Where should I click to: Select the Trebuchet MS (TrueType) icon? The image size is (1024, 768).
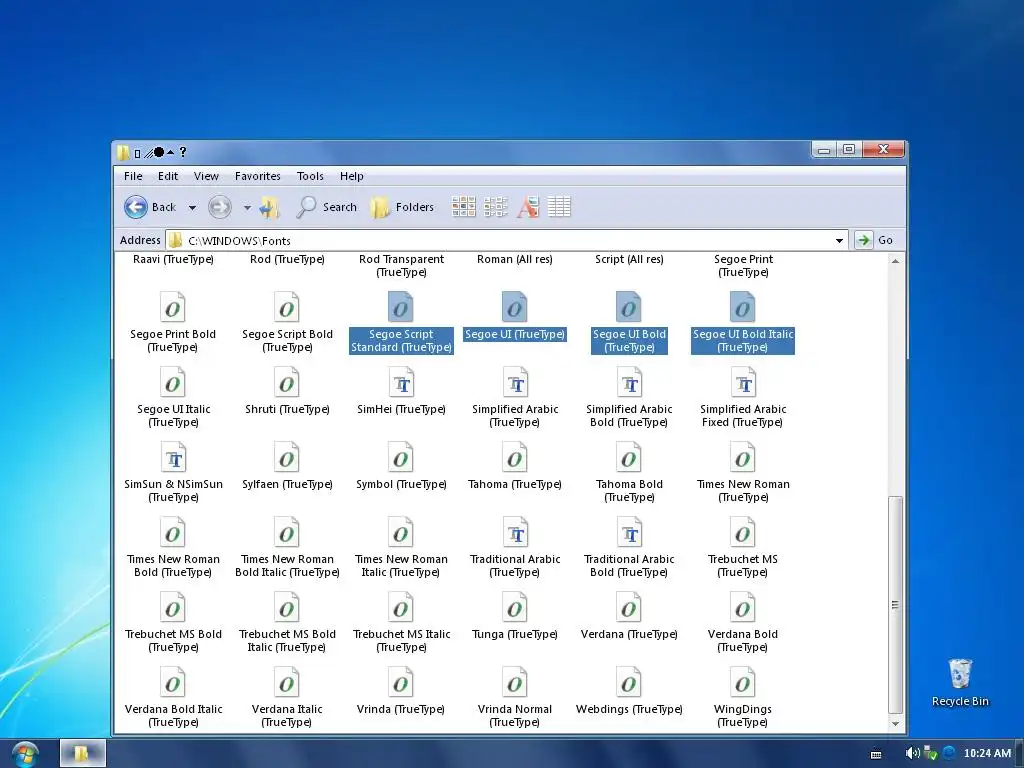click(x=743, y=532)
